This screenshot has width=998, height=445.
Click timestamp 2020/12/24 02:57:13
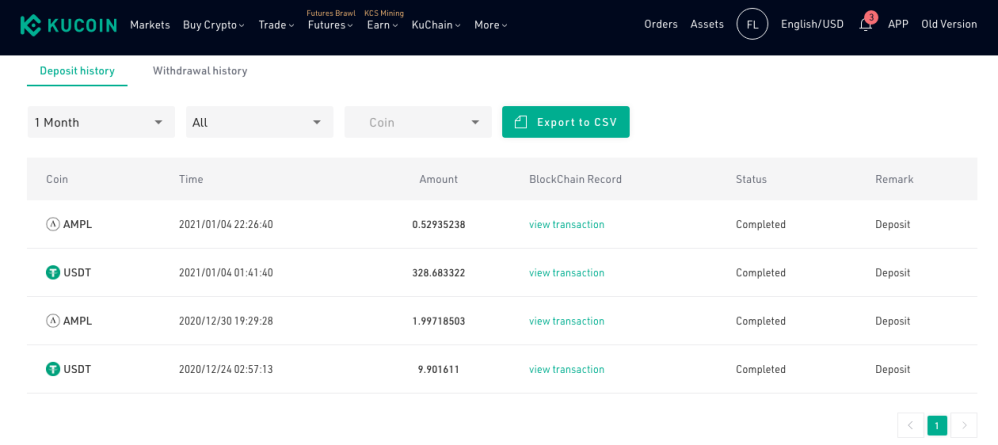click(x=226, y=369)
